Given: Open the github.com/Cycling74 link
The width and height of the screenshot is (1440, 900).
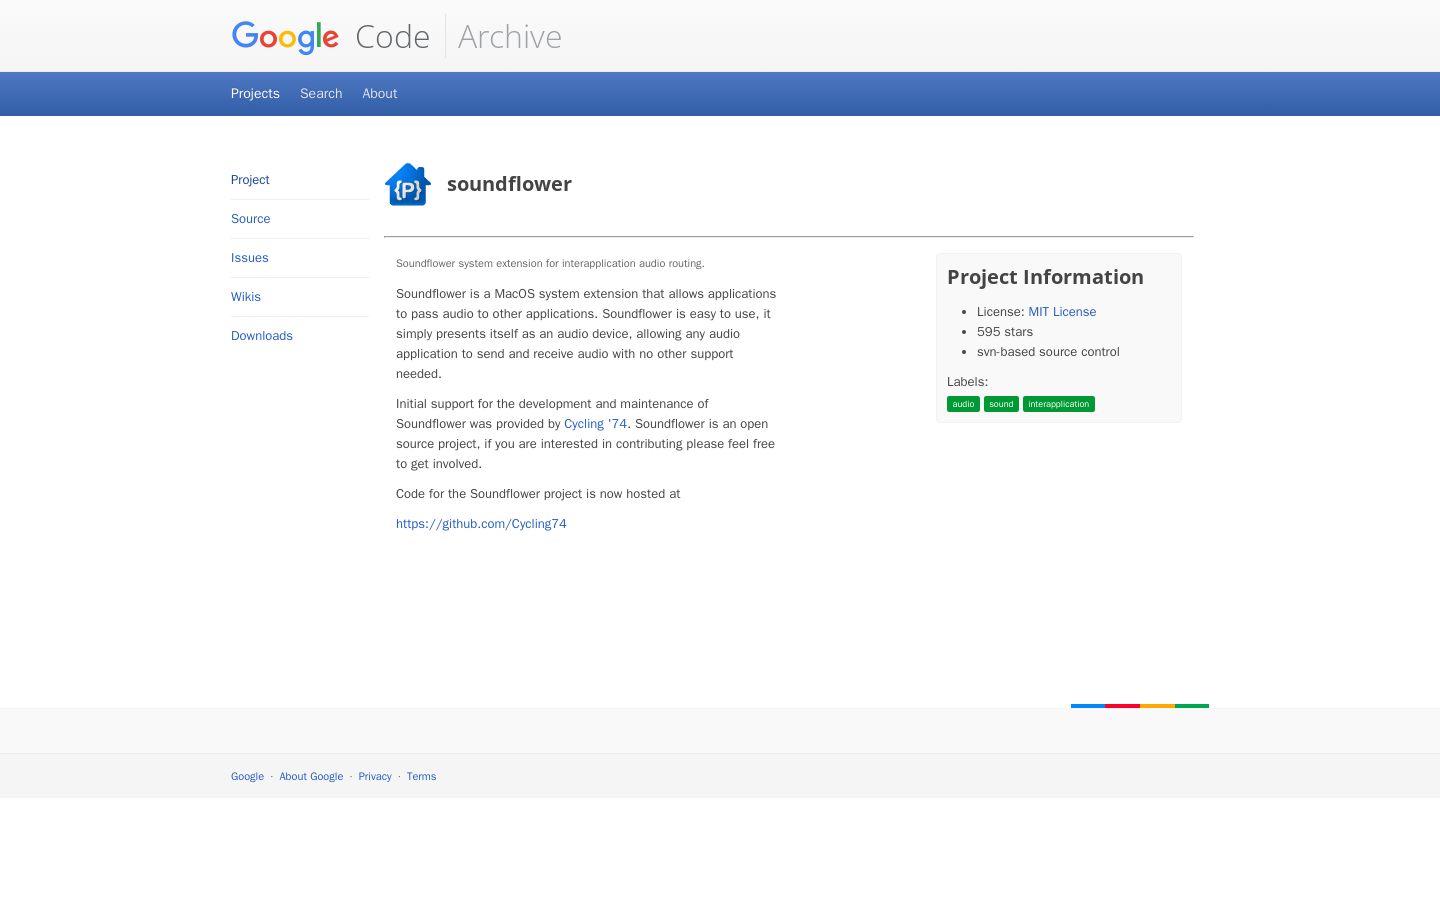Looking at the screenshot, I should 481,524.
